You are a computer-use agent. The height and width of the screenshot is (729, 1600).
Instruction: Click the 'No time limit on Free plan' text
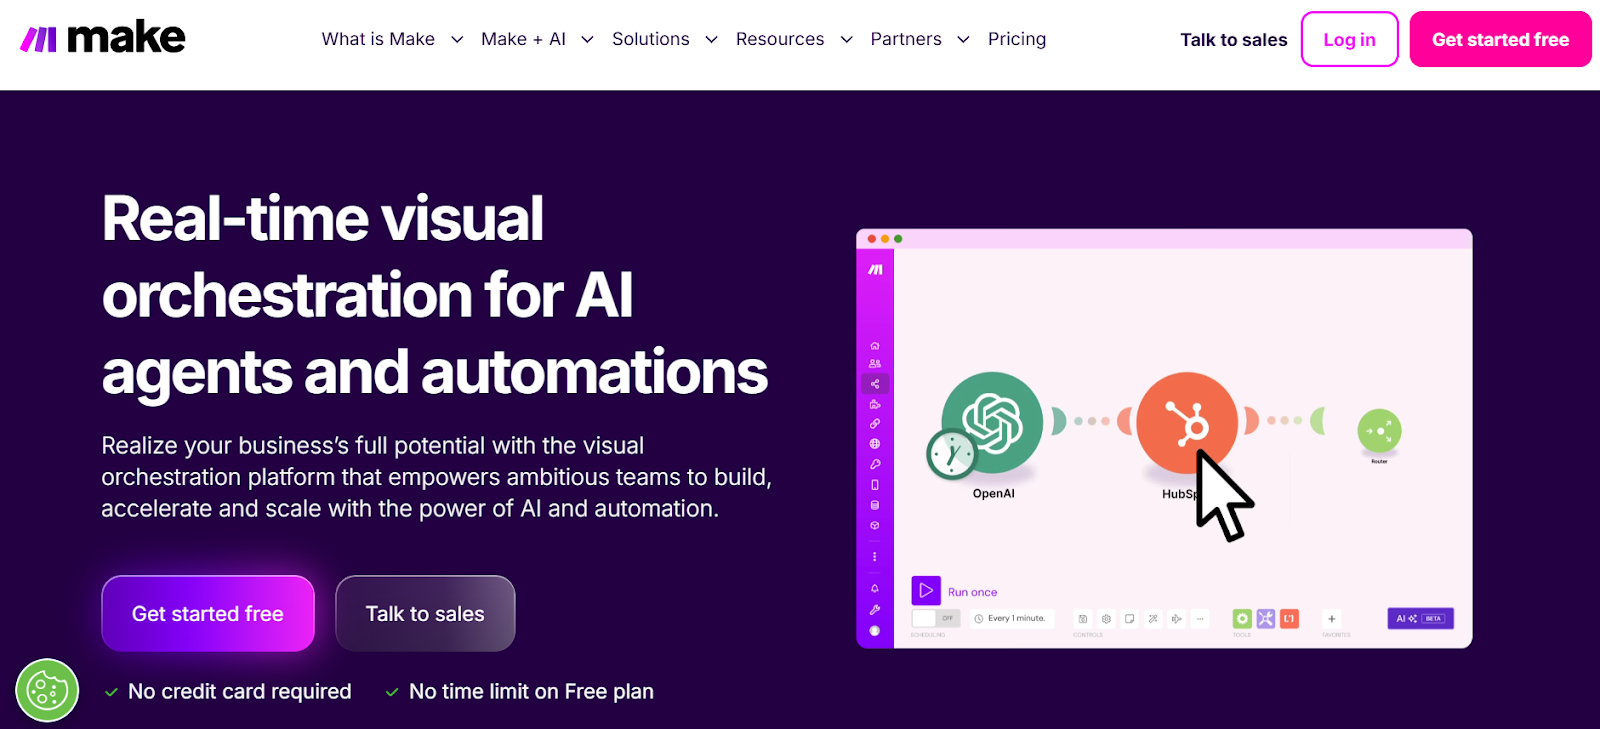pos(531,691)
